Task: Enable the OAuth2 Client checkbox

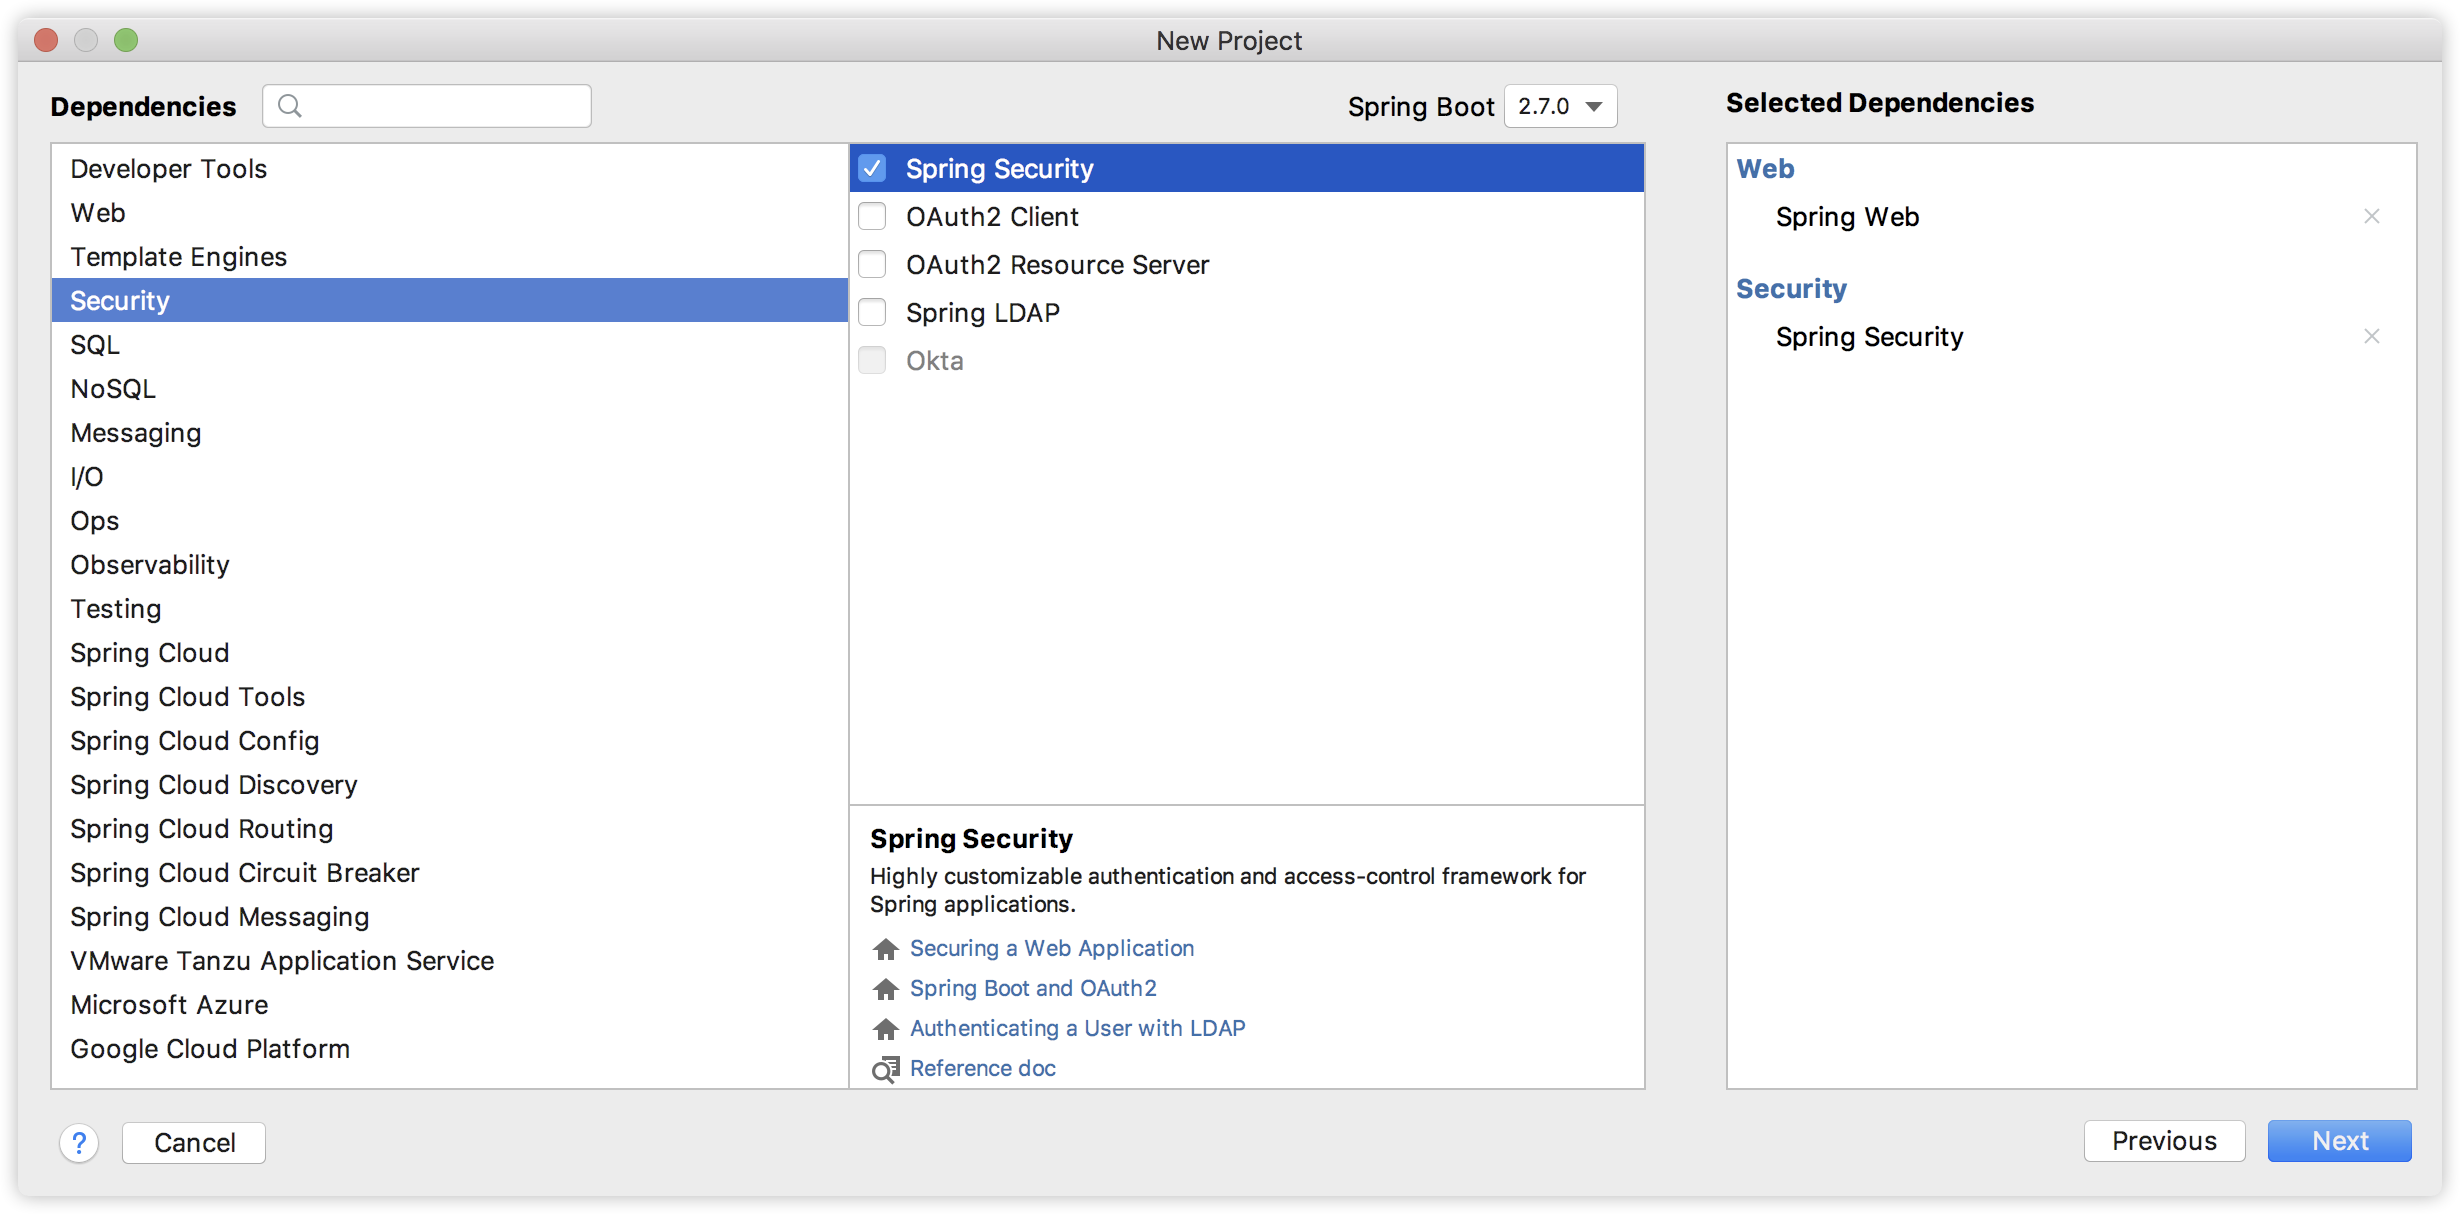Action: [872, 216]
